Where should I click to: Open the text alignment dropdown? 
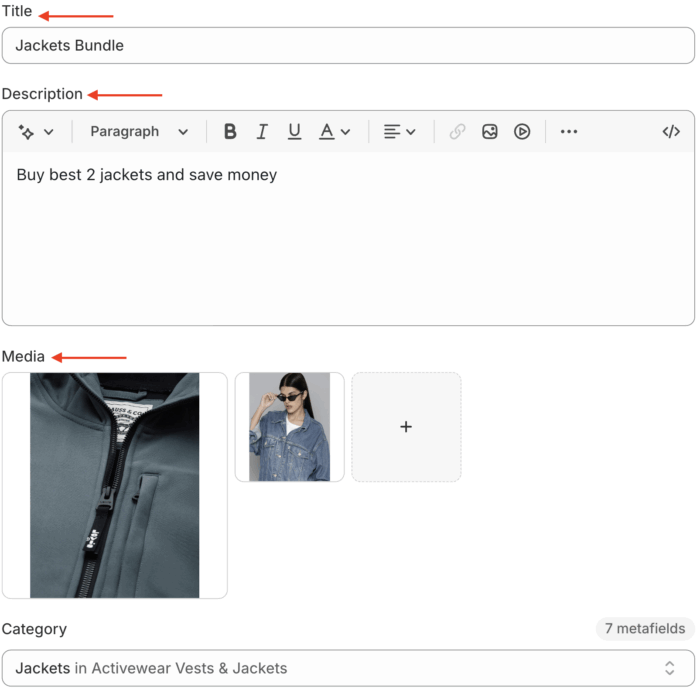tap(400, 132)
